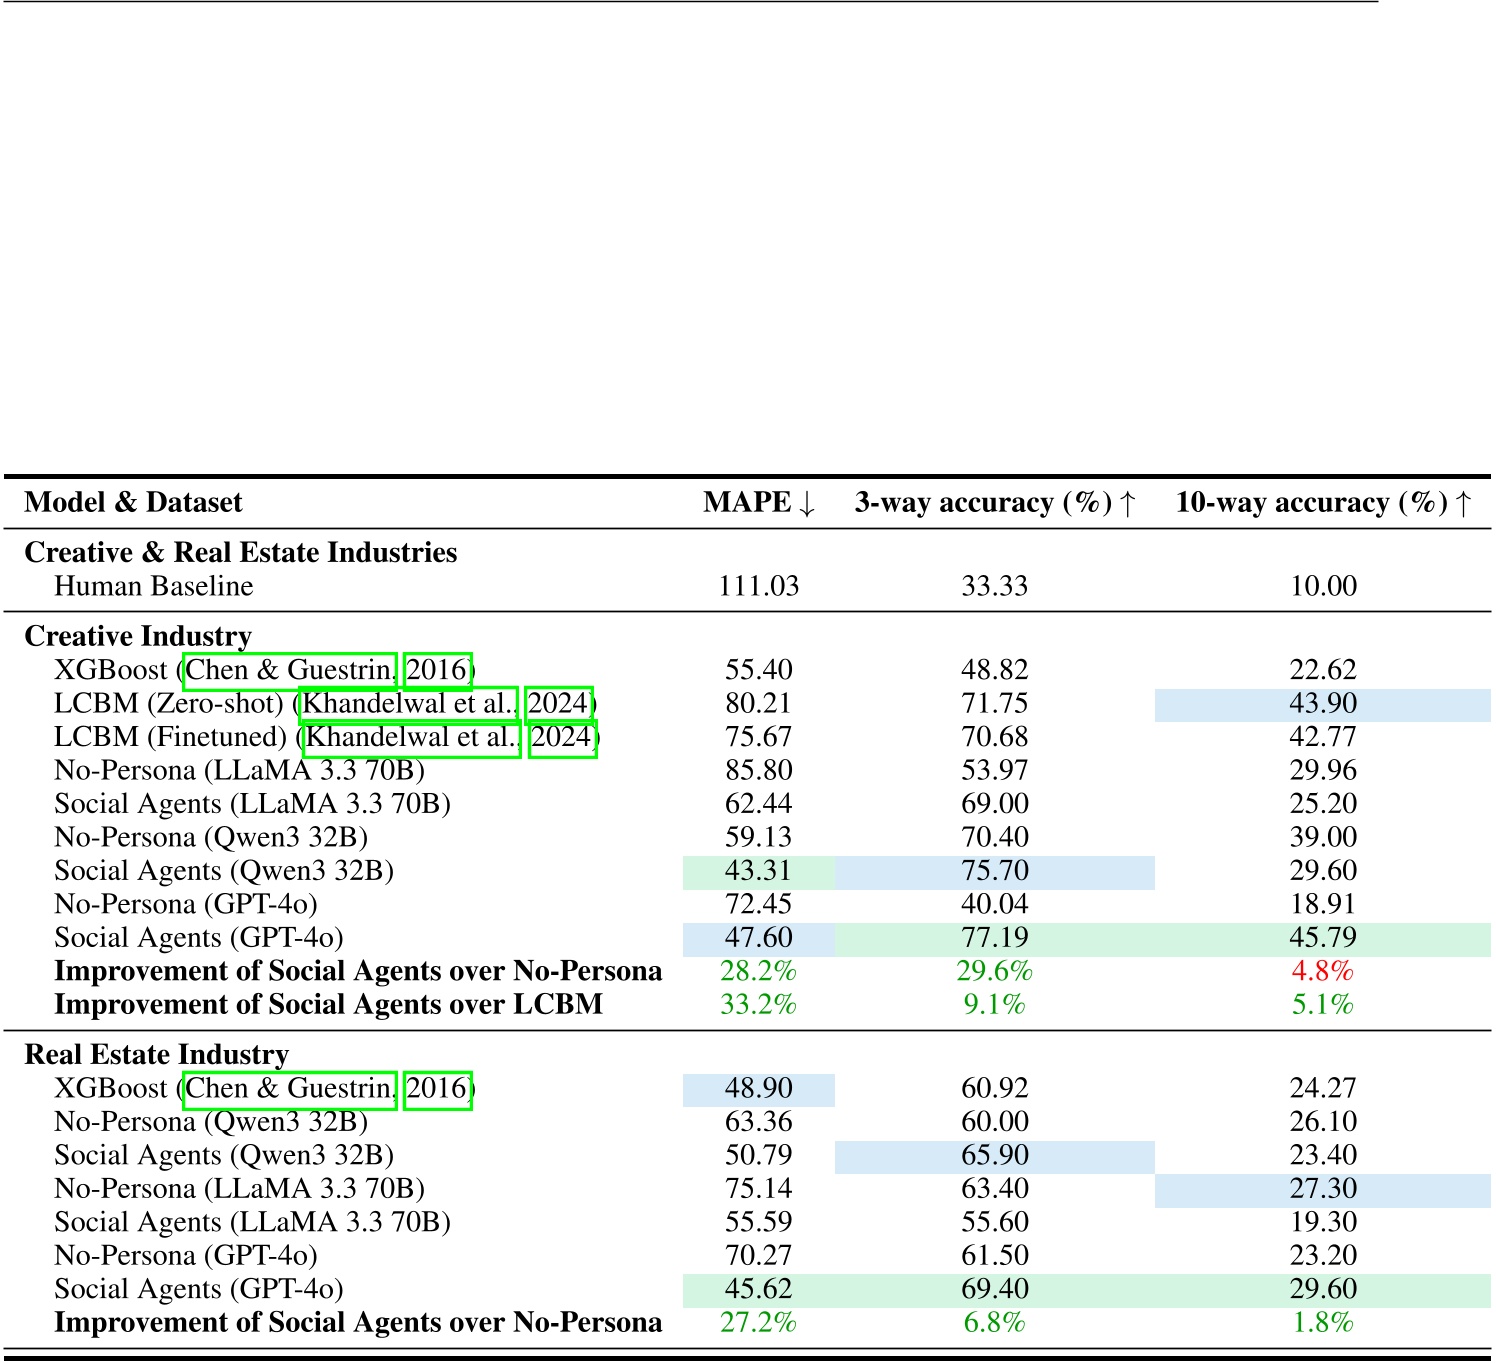The width and height of the screenshot is (1496, 1363).
Task: Click the highlighted 43.31 MAPE cell
Action: click(759, 870)
